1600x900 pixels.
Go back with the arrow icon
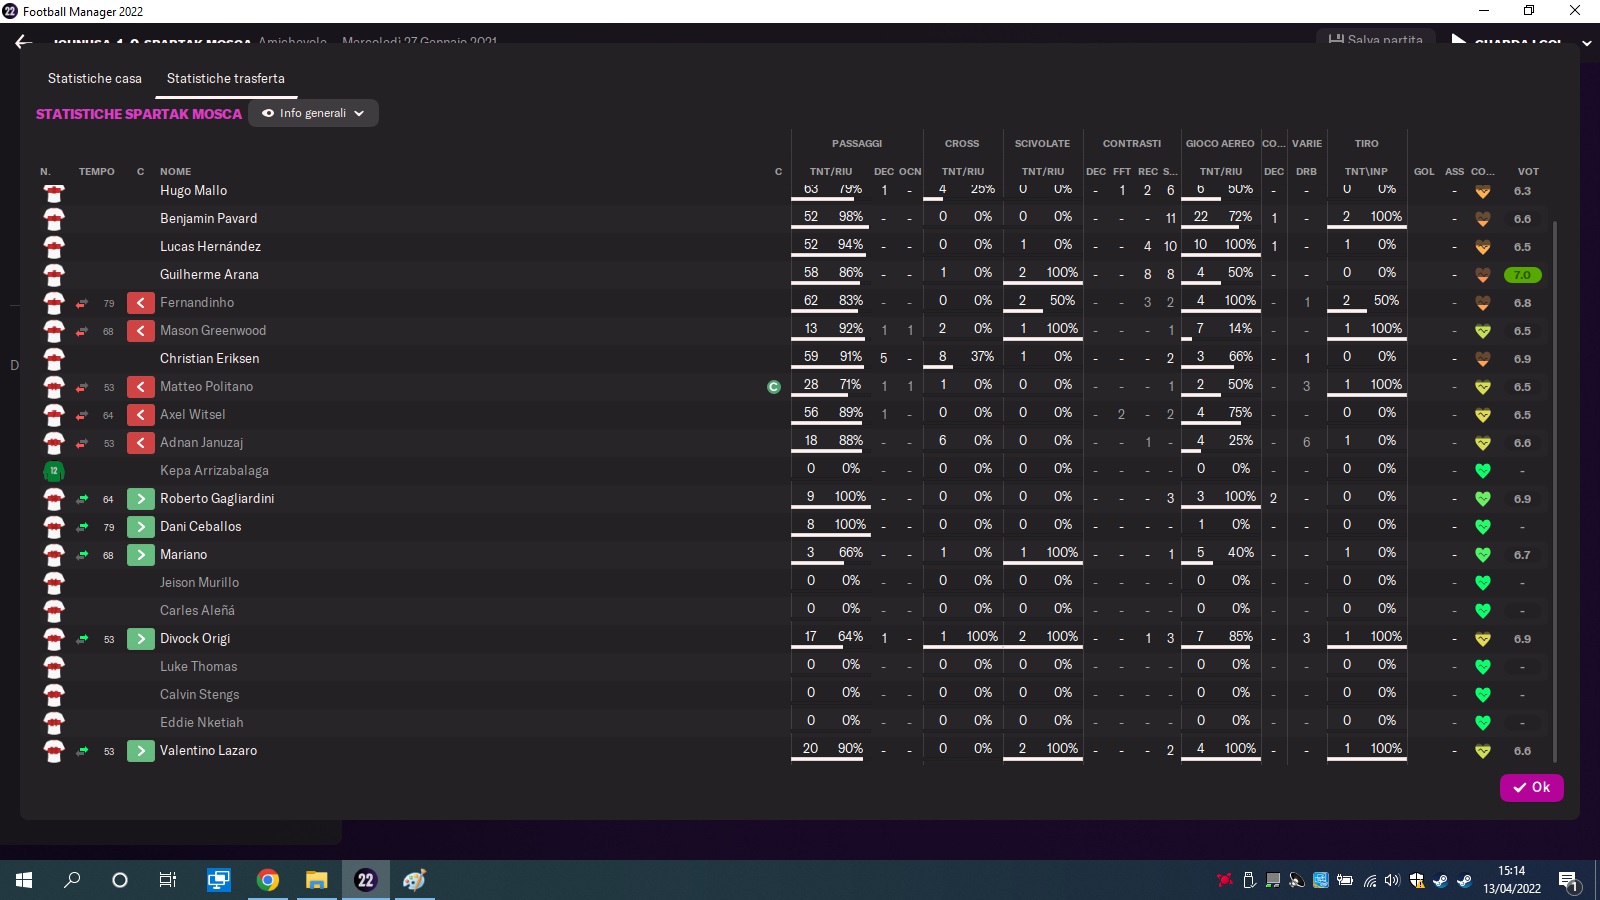(x=23, y=42)
